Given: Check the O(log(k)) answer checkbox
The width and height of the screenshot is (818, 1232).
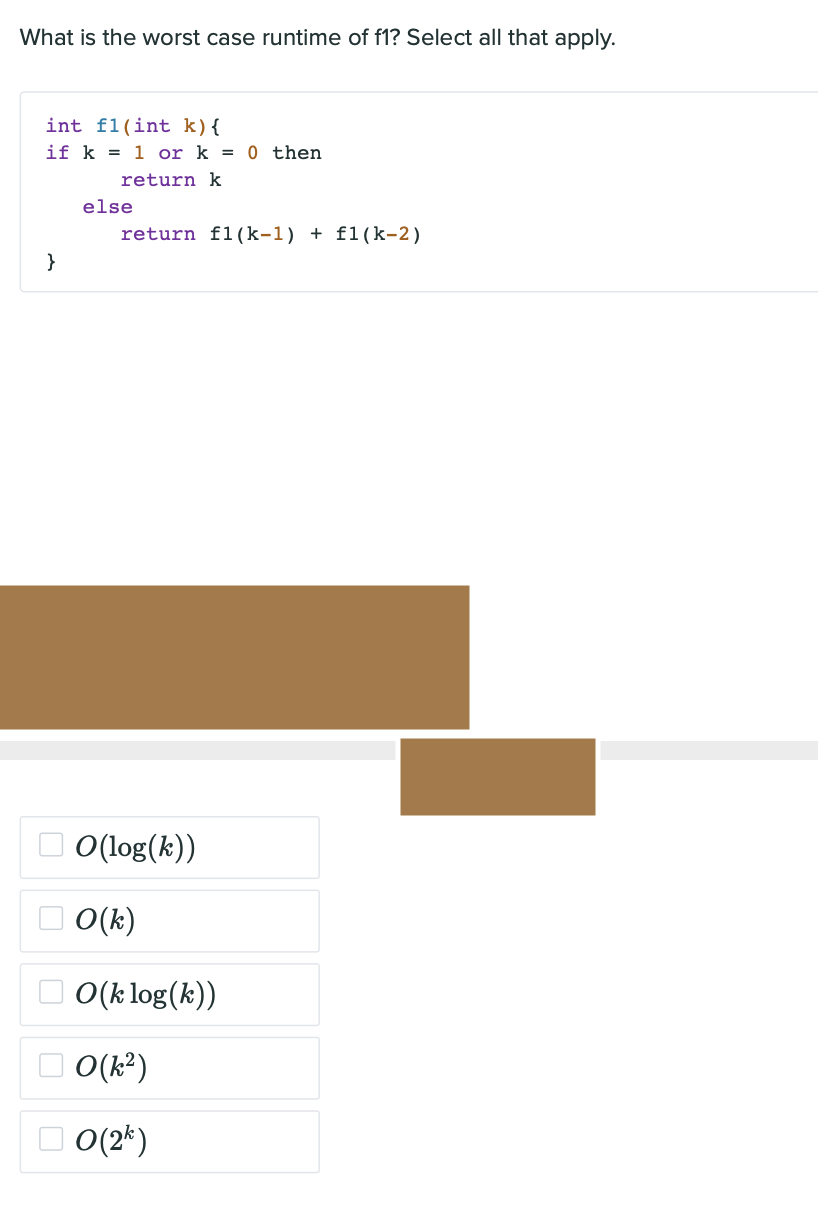Looking at the screenshot, I should [51, 845].
